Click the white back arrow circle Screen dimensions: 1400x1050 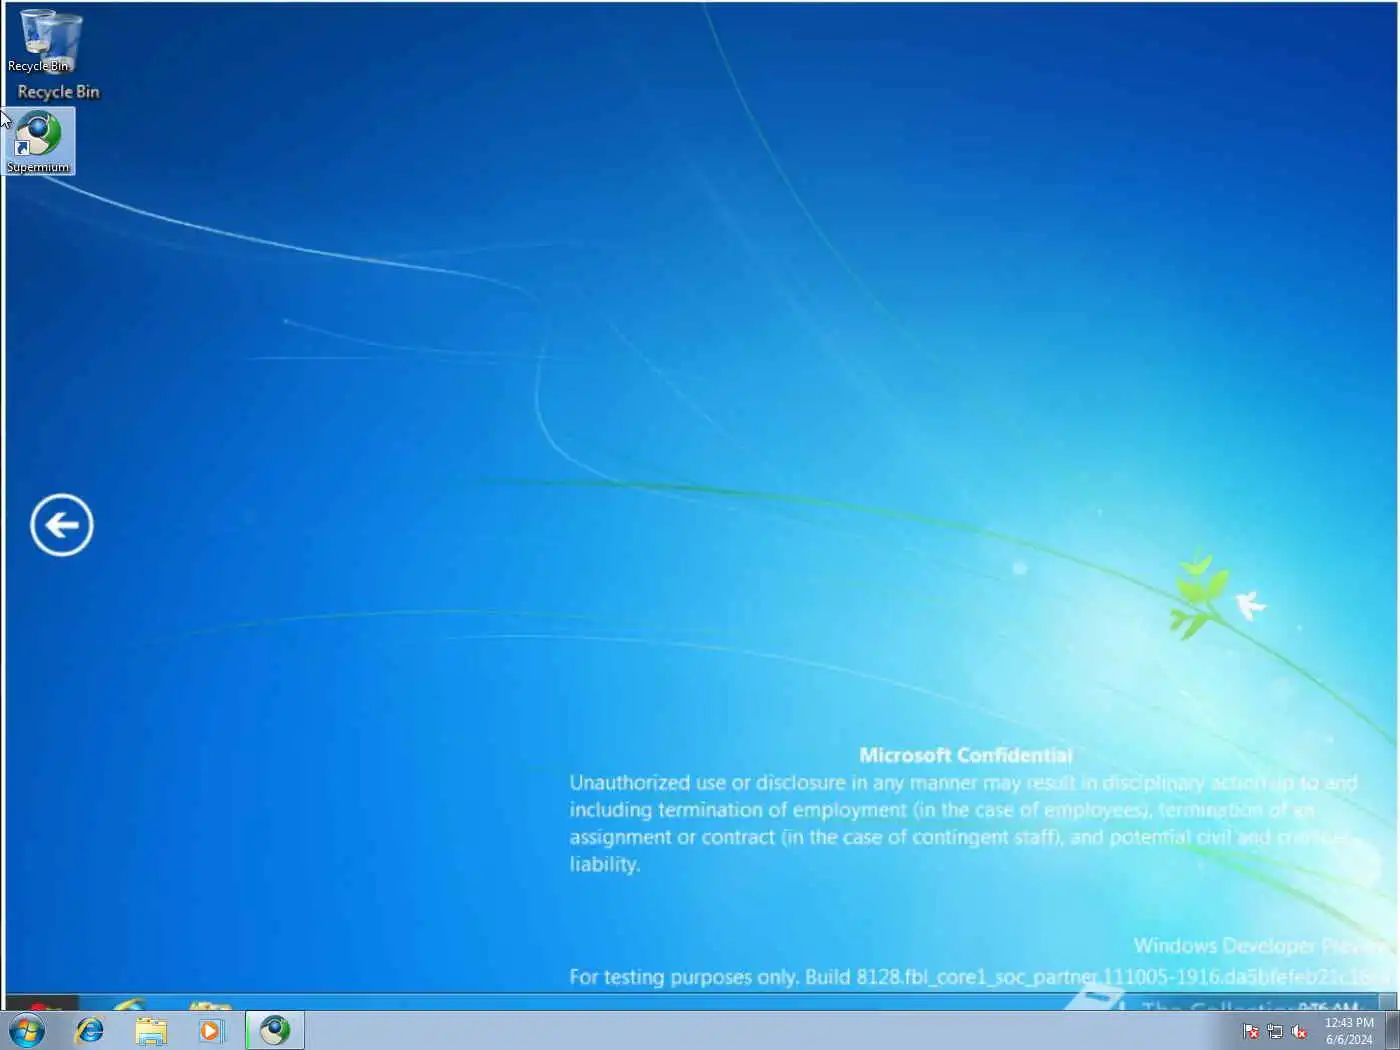pos(62,525)
